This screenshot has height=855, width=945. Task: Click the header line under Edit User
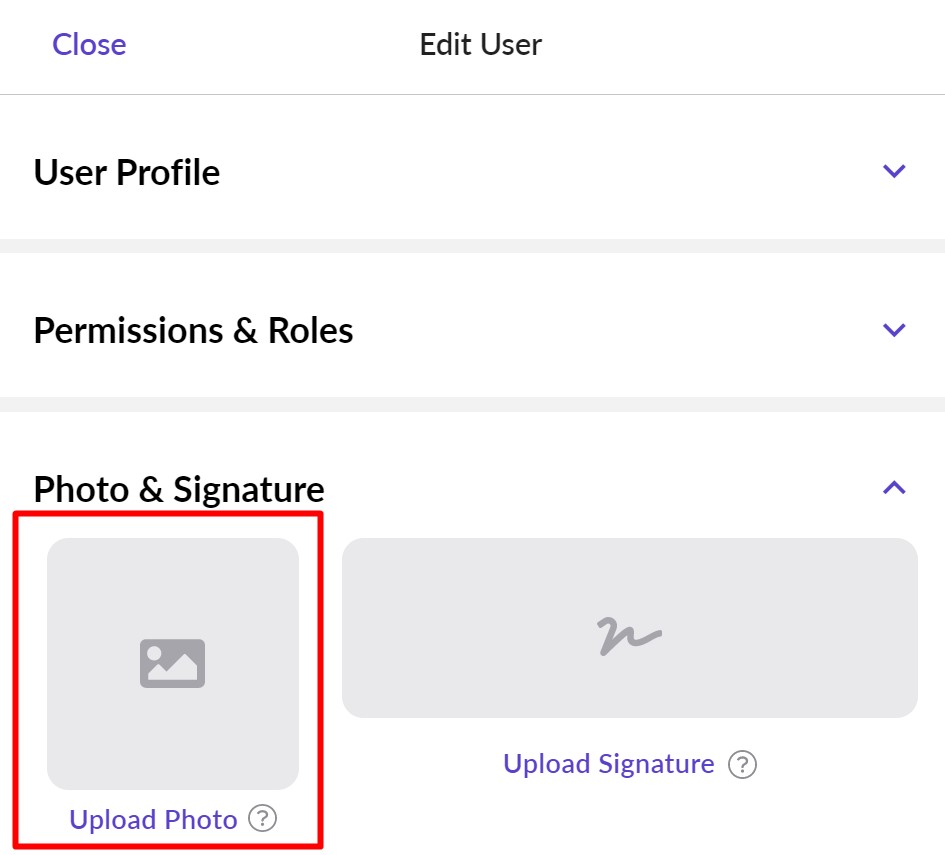pos(472,94)
